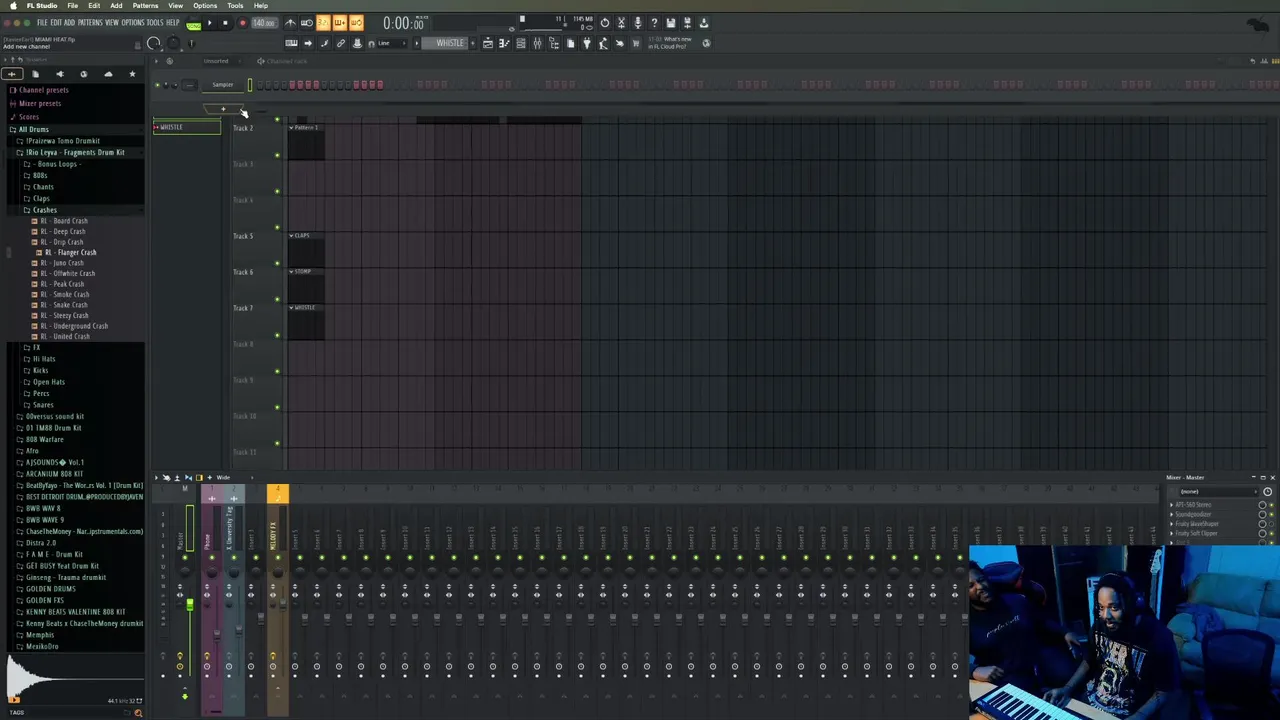The width and height of the screenshot is (1280, 720).
Task: Click the browser star favorites tab icon
Action: (x=132, y=74)
